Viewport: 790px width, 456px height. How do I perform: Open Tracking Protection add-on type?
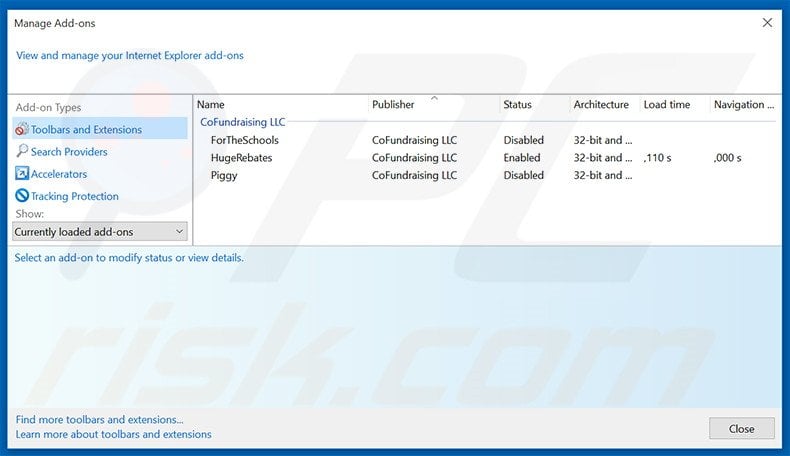[x=75, y=196]
